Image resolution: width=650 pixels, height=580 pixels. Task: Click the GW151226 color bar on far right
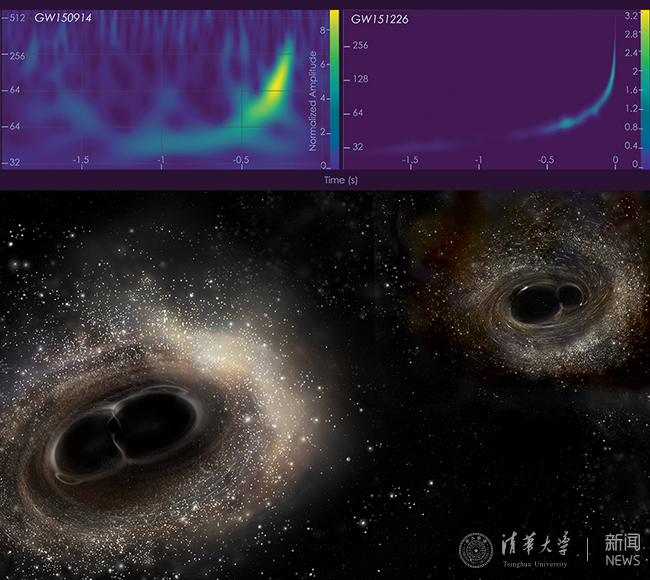coord(644,88)
